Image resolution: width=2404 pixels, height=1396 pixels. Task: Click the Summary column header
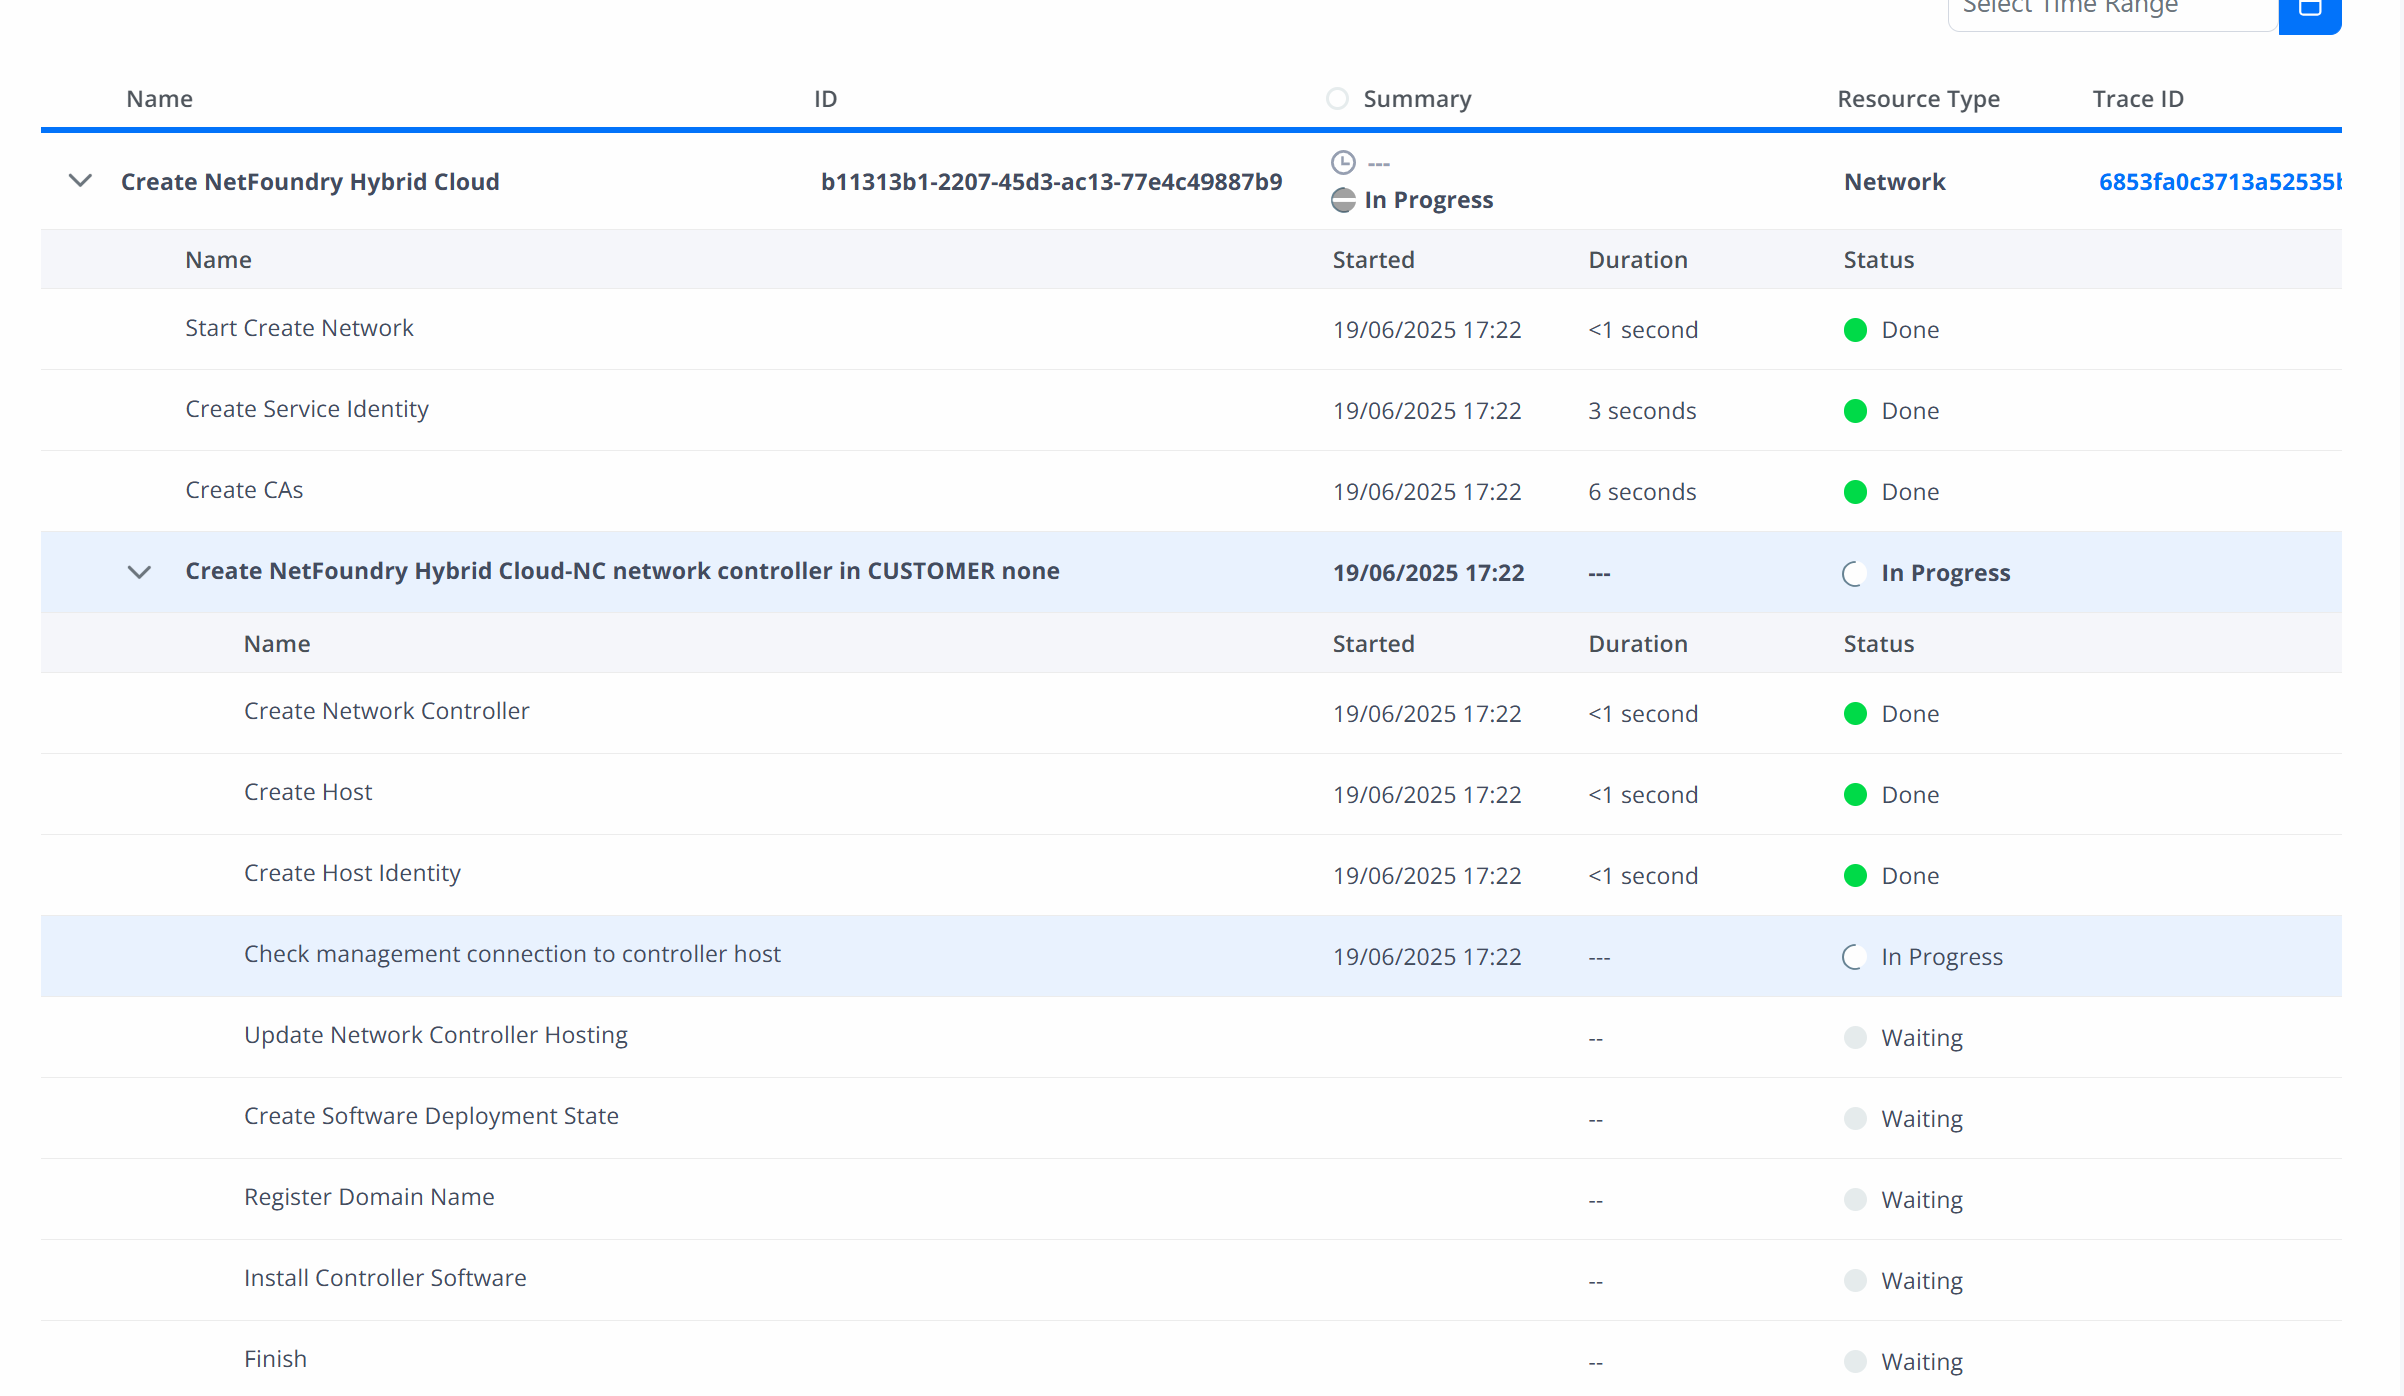(x=1417, y=99)
